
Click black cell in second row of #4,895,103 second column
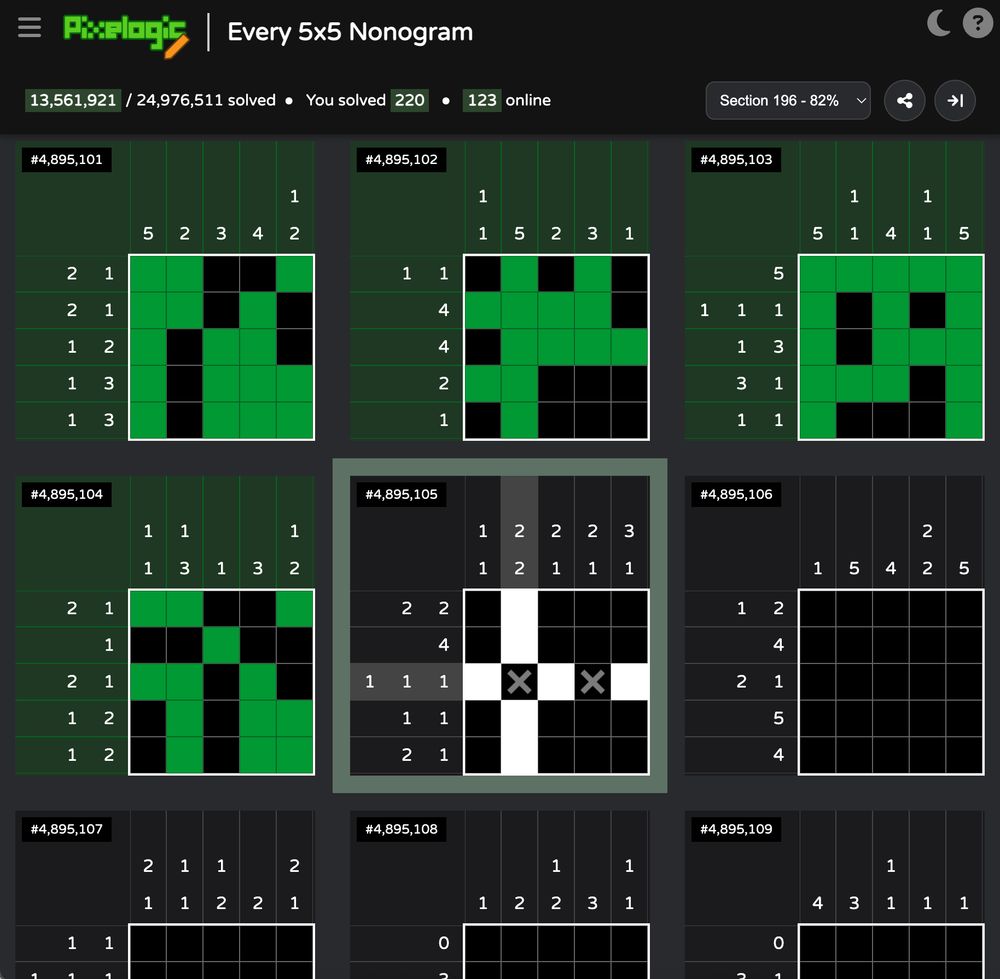coord(854,310)
